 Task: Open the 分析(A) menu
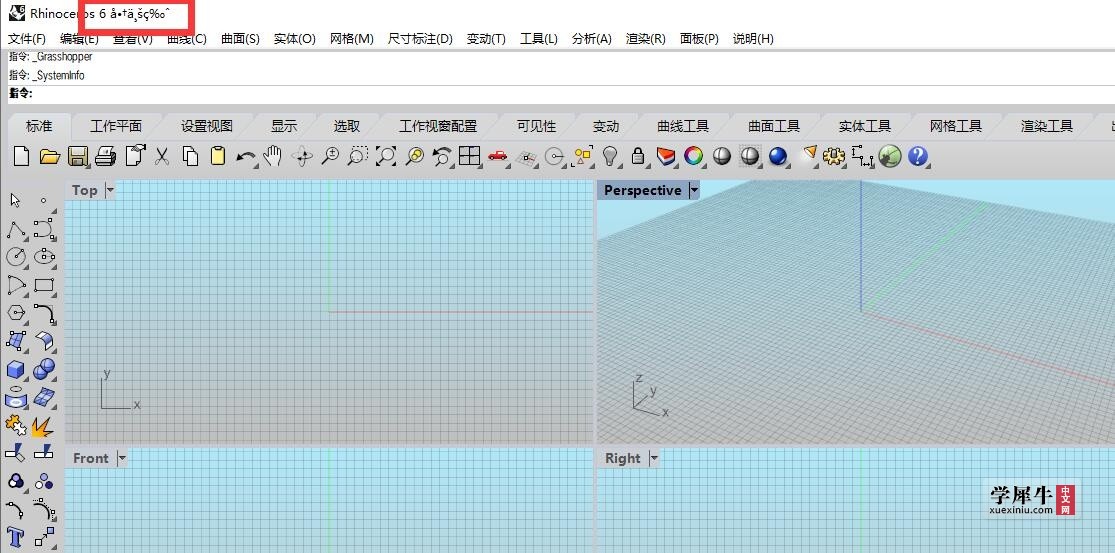(592, 38)
